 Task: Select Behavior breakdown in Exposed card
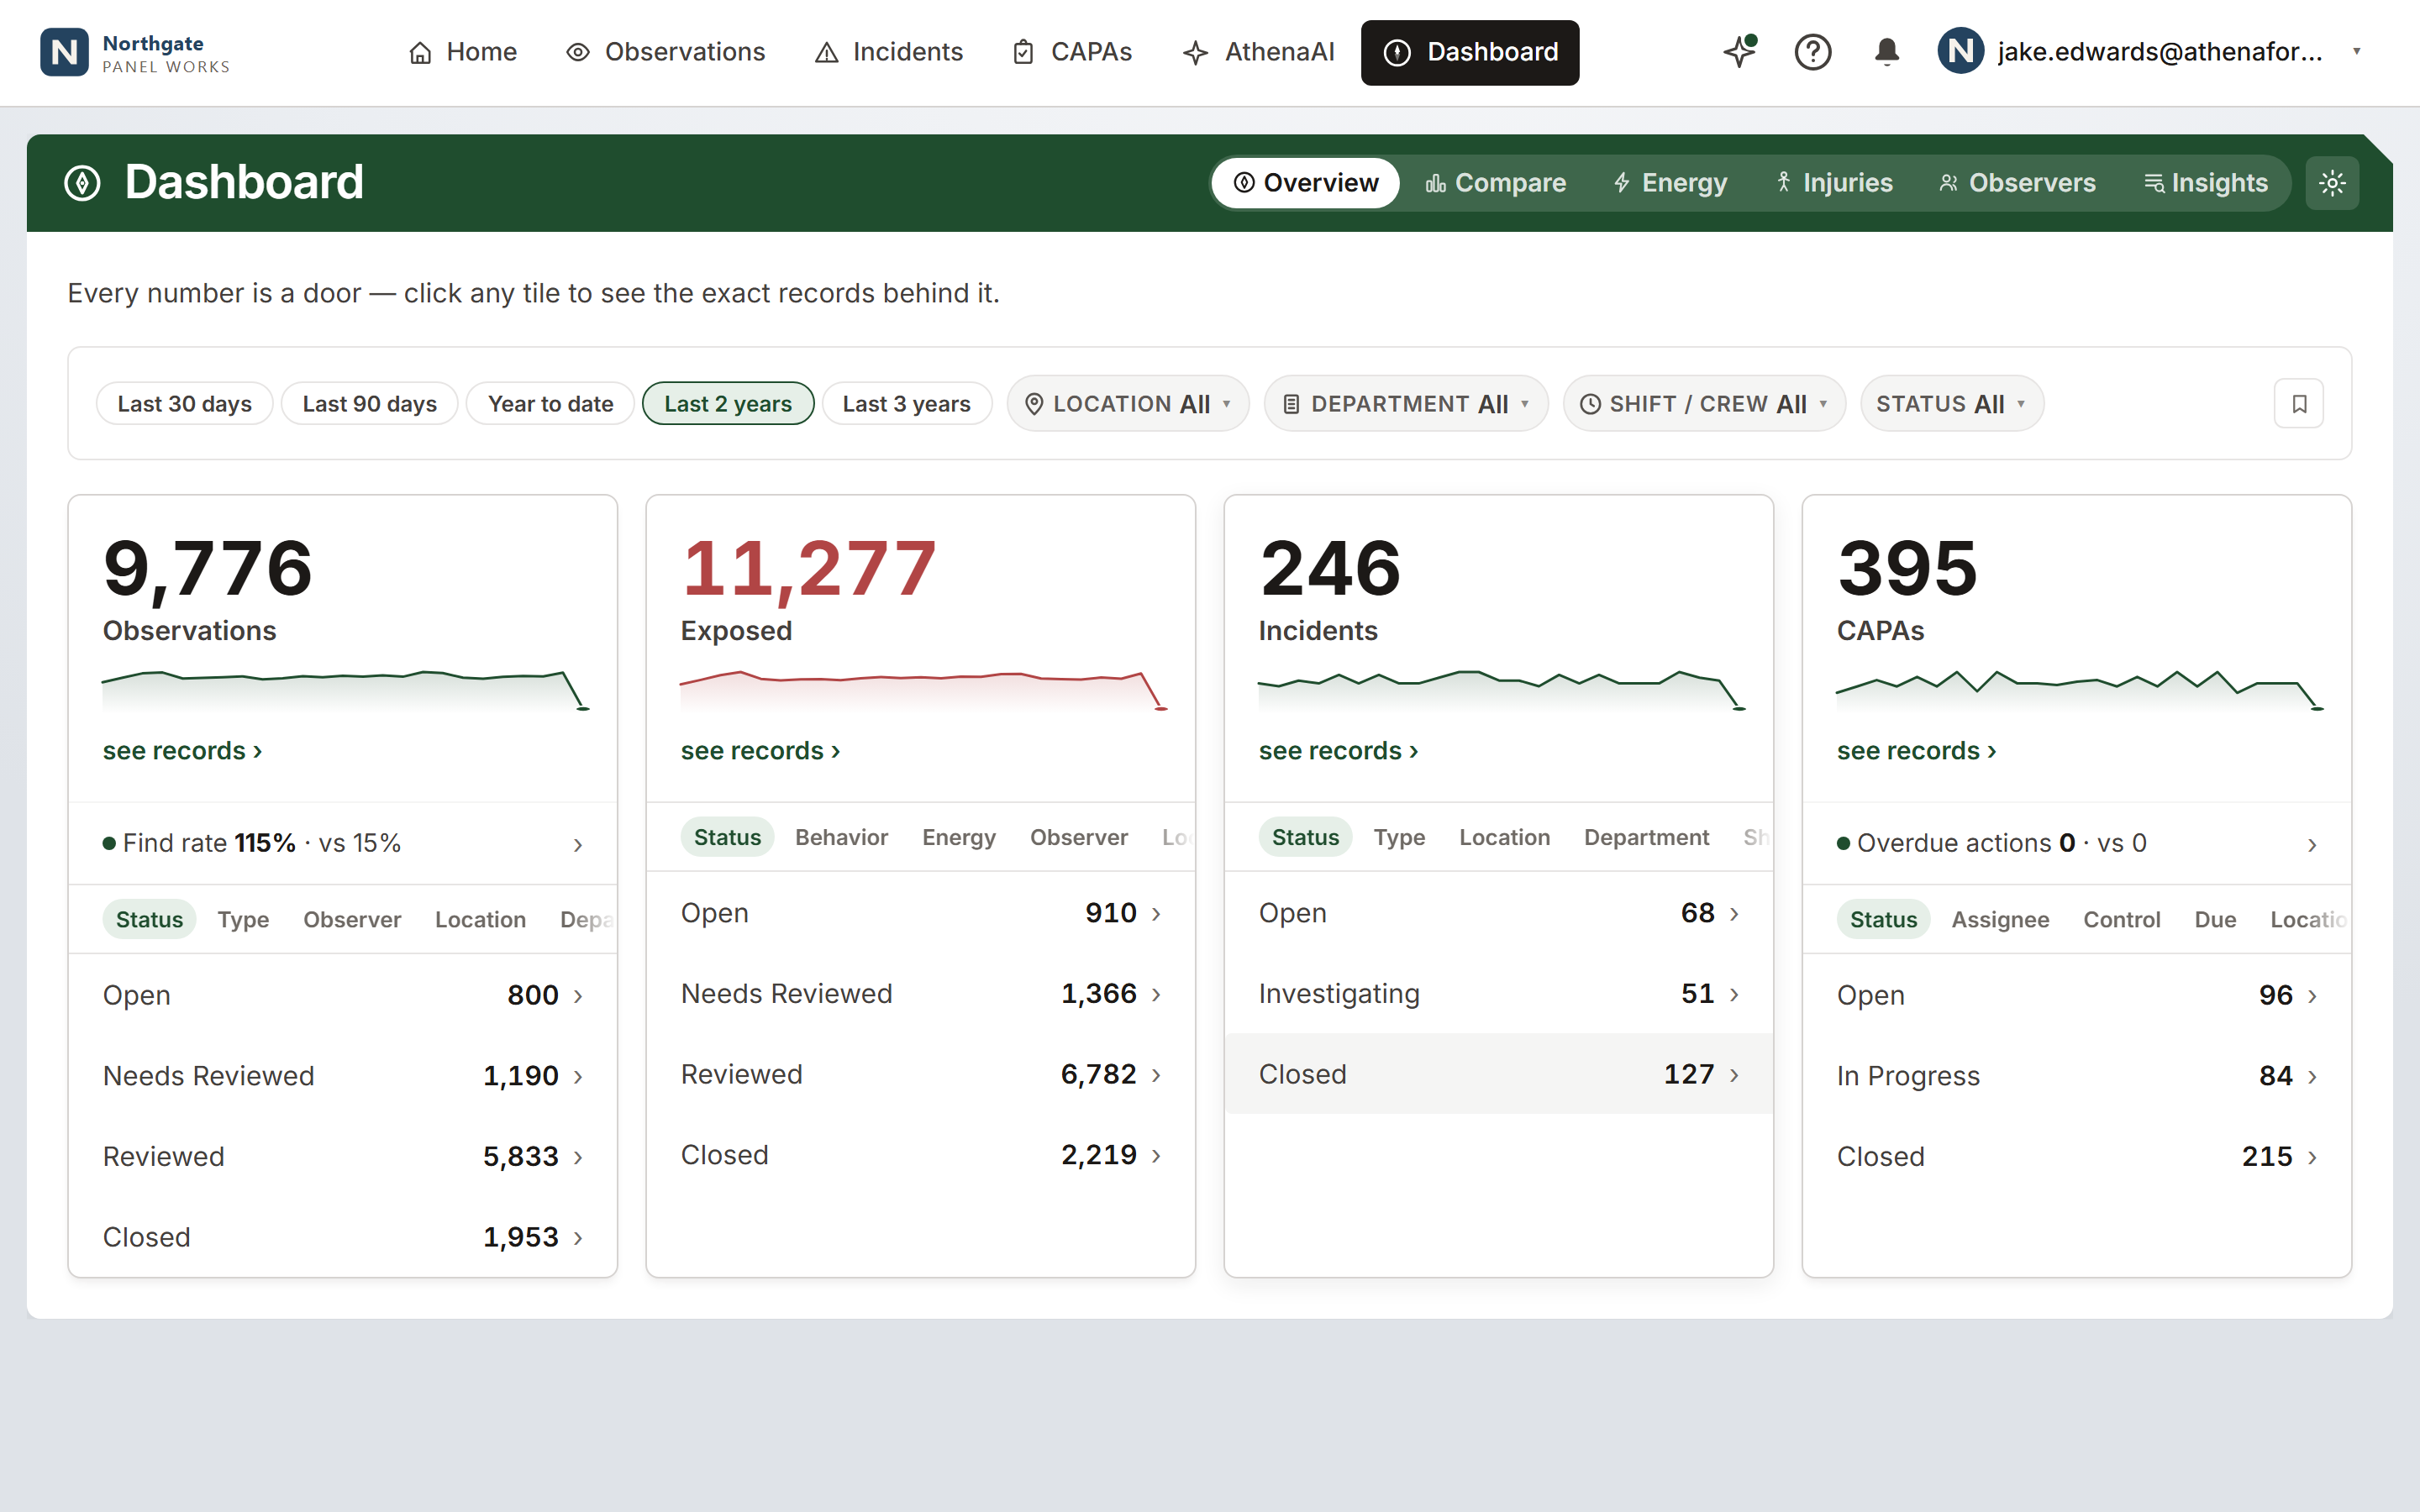[841, 838]
